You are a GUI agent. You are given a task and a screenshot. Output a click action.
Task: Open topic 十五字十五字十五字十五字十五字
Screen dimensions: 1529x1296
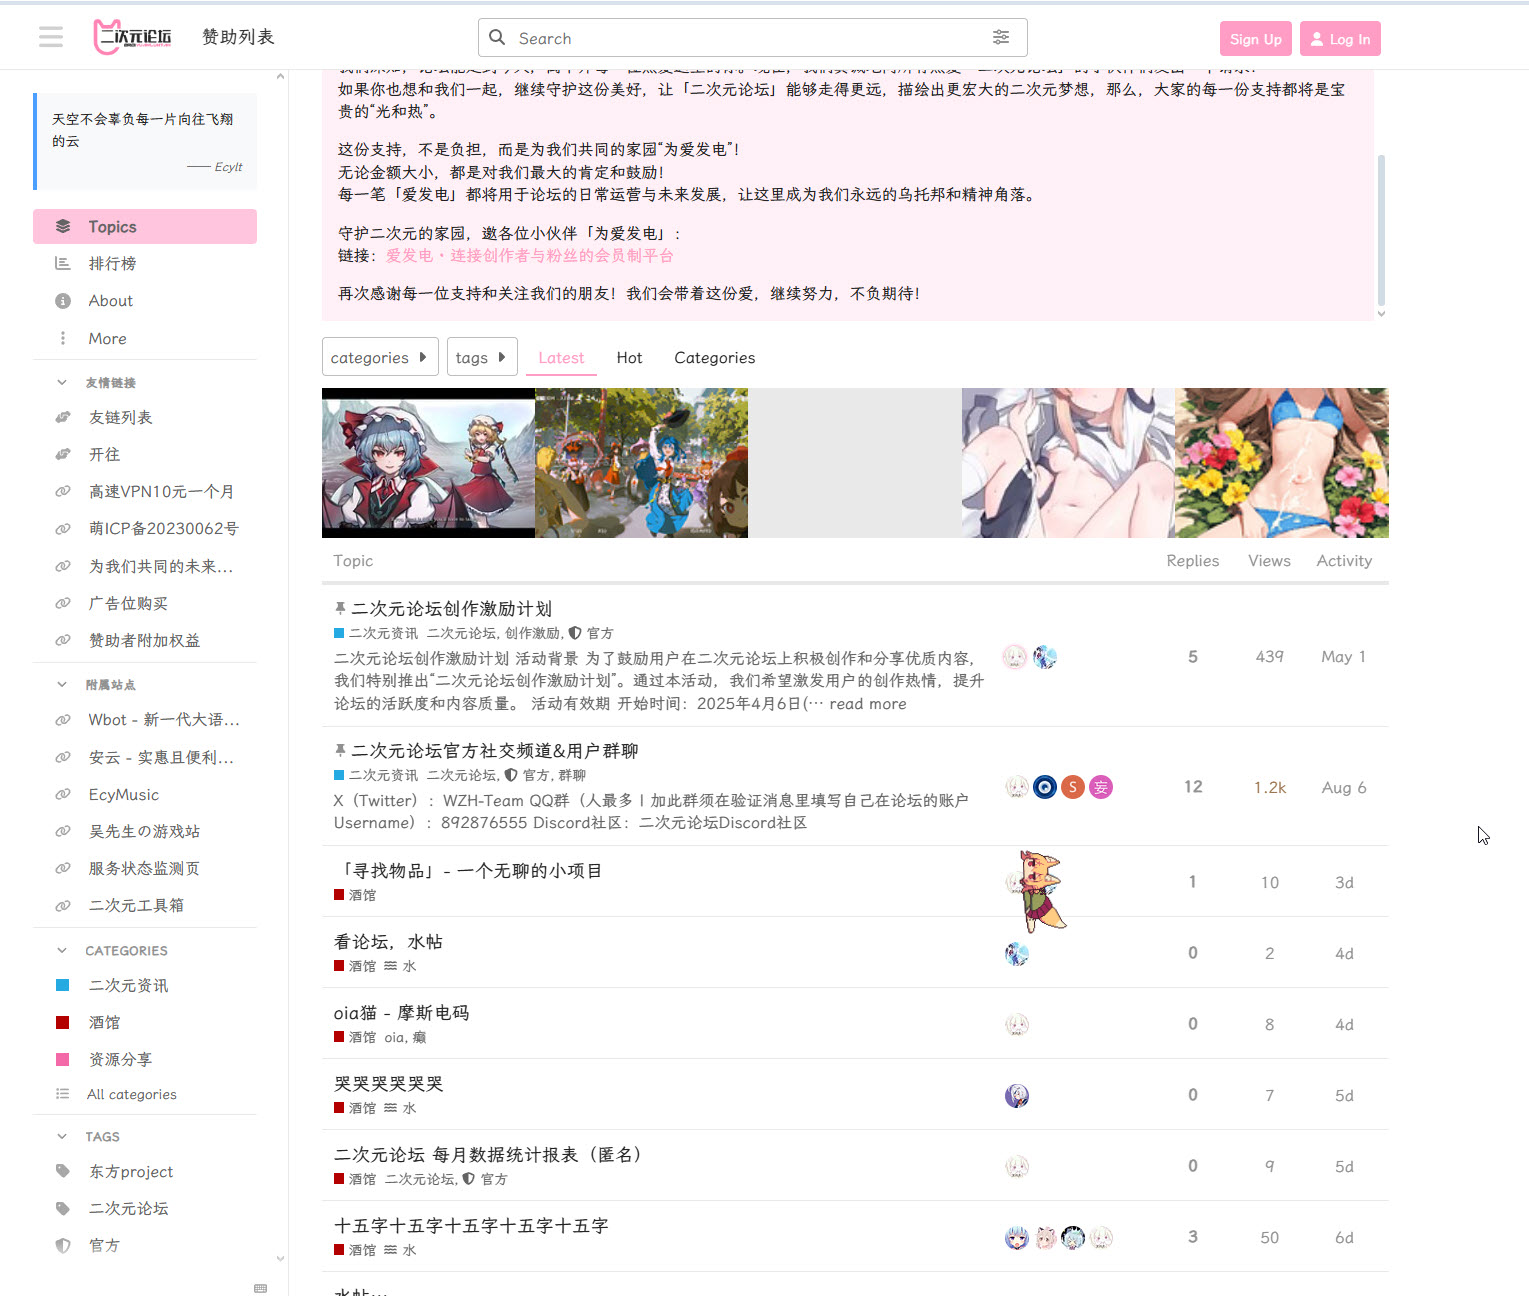pyautogui.click(x=471, y=1226)
